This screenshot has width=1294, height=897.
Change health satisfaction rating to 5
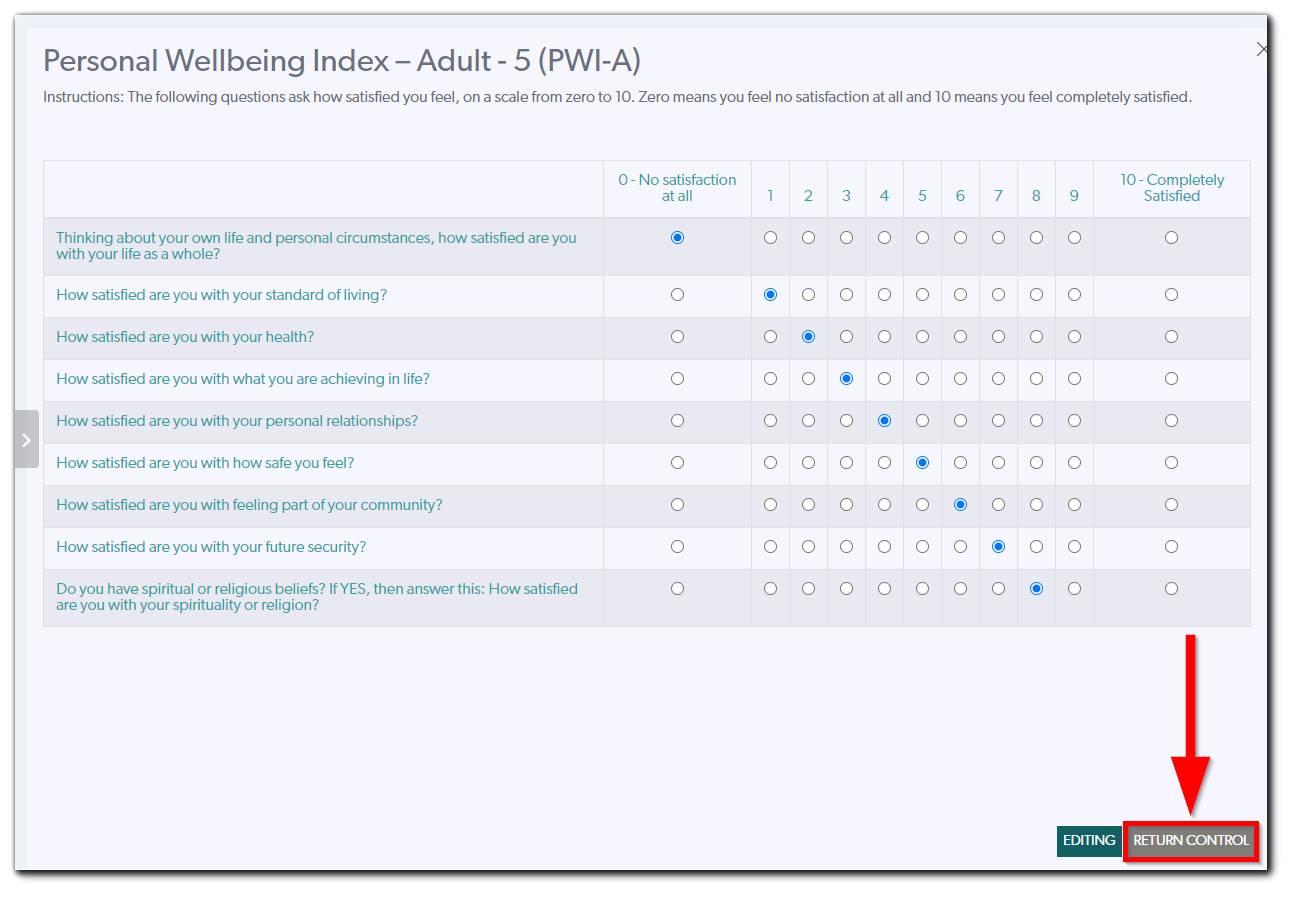pos(922,336)
